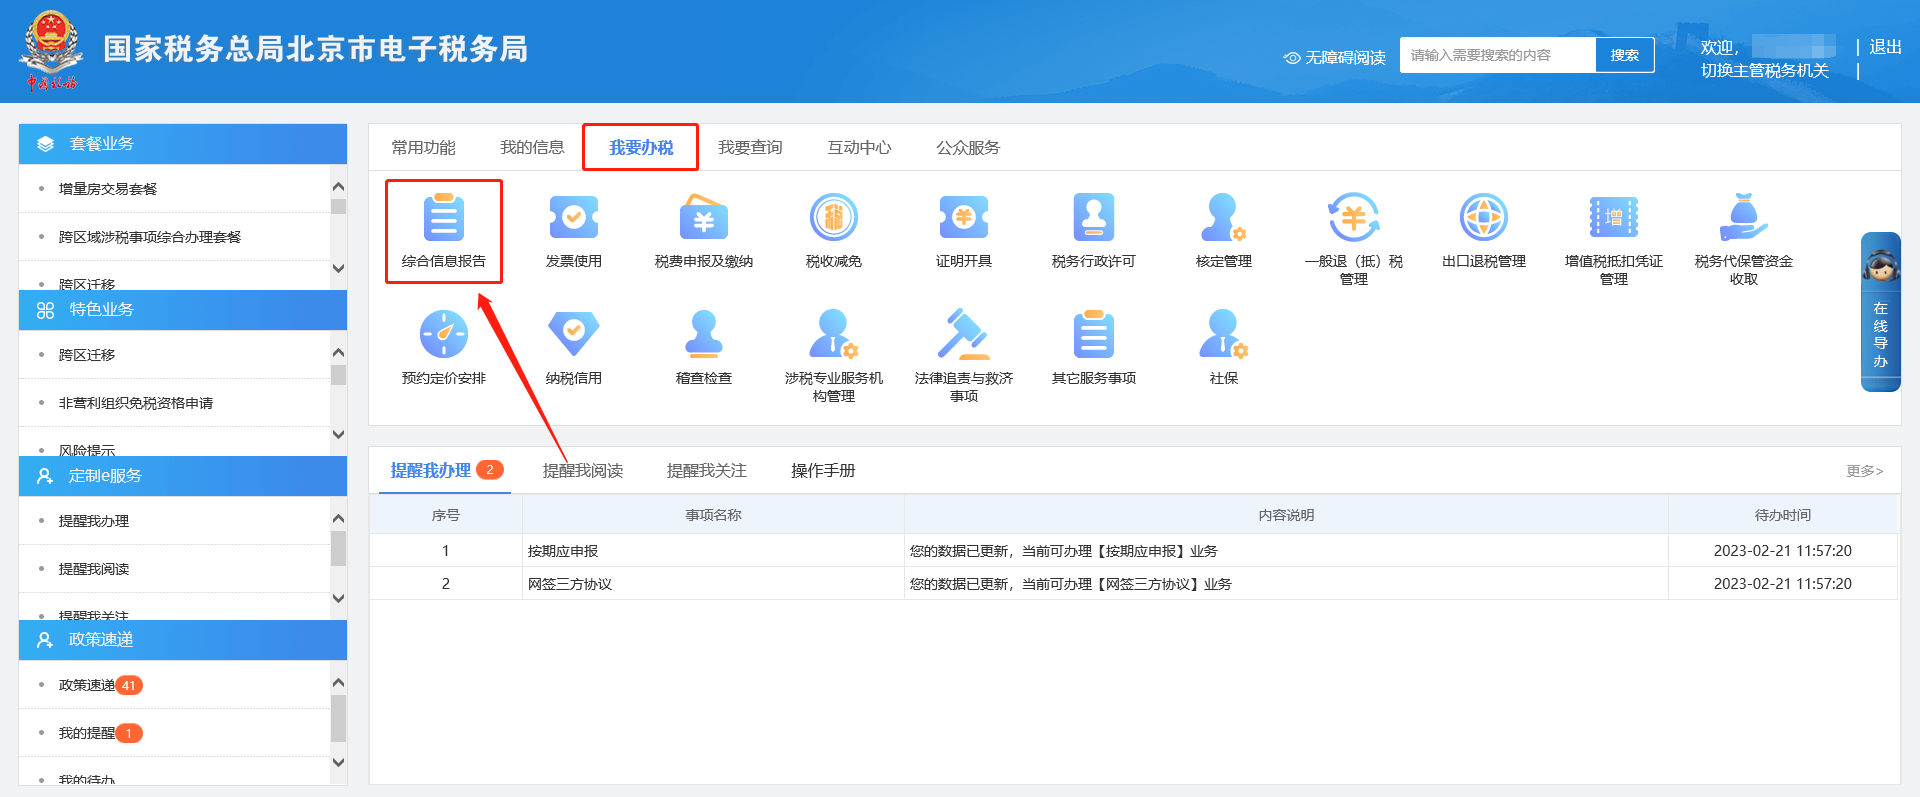Open the 纳税信用 icon
Viewport: 1920px width, 797px height.
(x=573, y=335)
